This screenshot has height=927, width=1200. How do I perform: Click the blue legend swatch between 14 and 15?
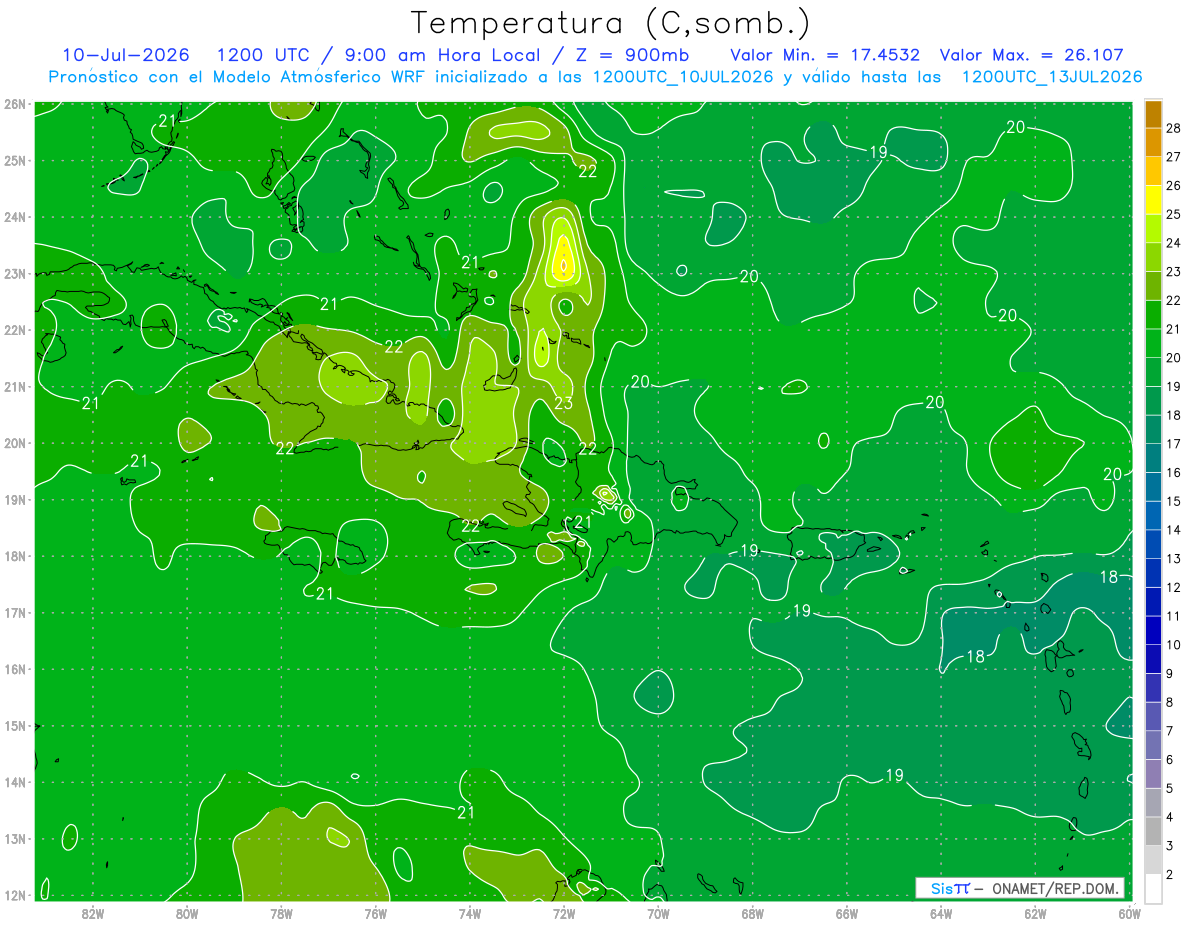coord(1153,515)
